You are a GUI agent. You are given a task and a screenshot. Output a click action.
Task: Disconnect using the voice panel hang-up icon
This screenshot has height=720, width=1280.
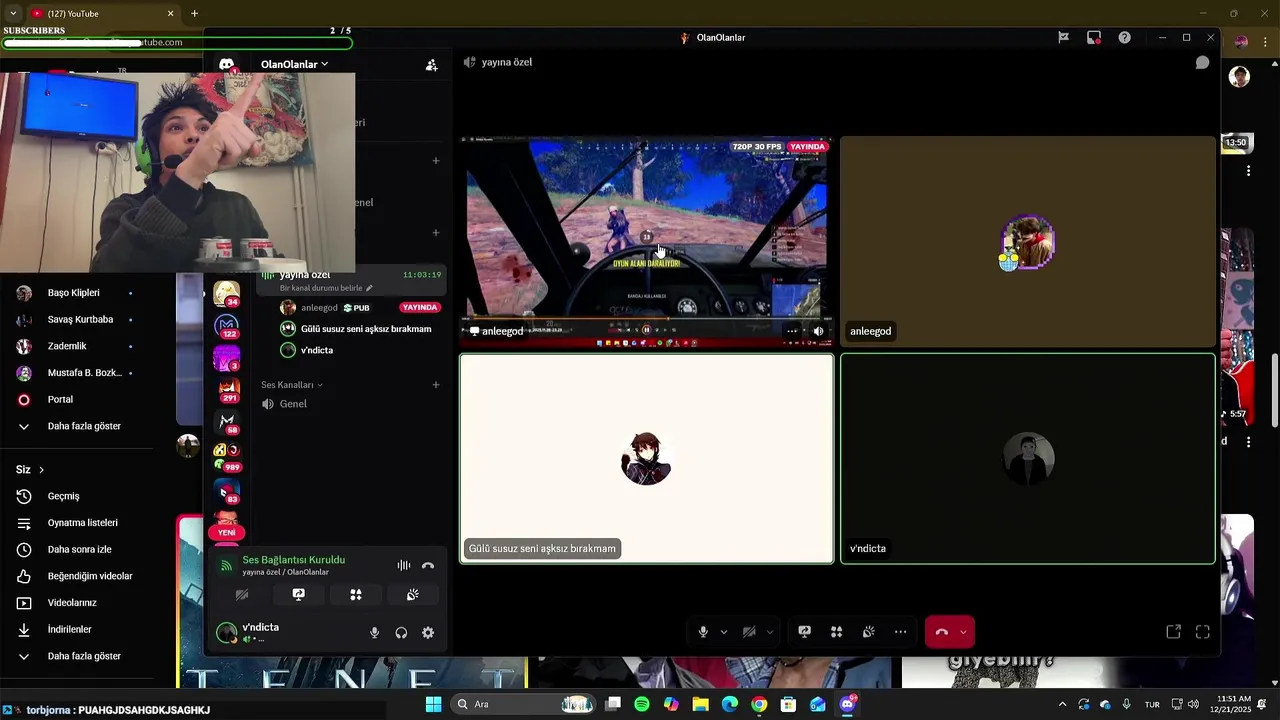tap(428, 565)
